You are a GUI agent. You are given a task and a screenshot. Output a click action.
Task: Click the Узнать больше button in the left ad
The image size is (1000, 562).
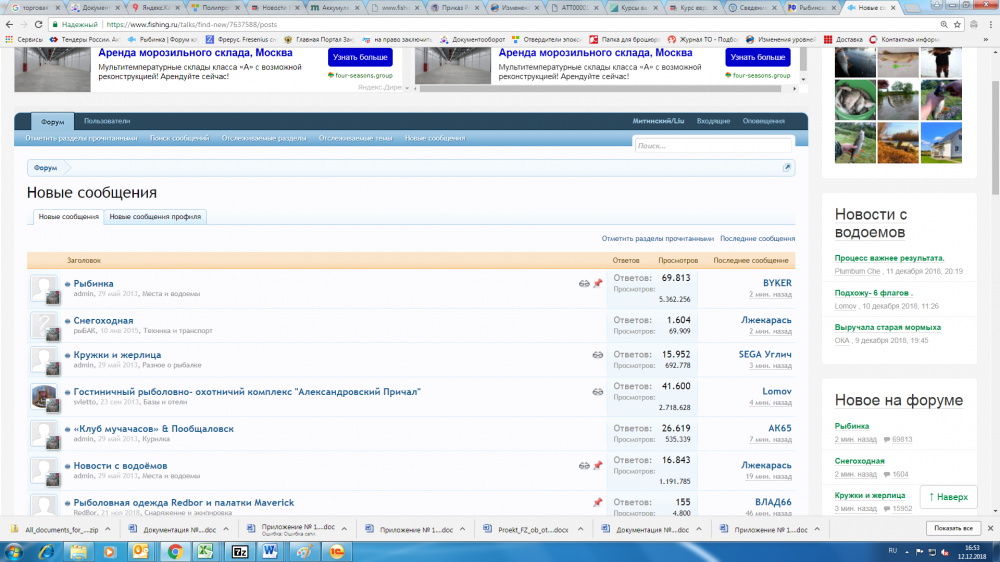point(360,57)
